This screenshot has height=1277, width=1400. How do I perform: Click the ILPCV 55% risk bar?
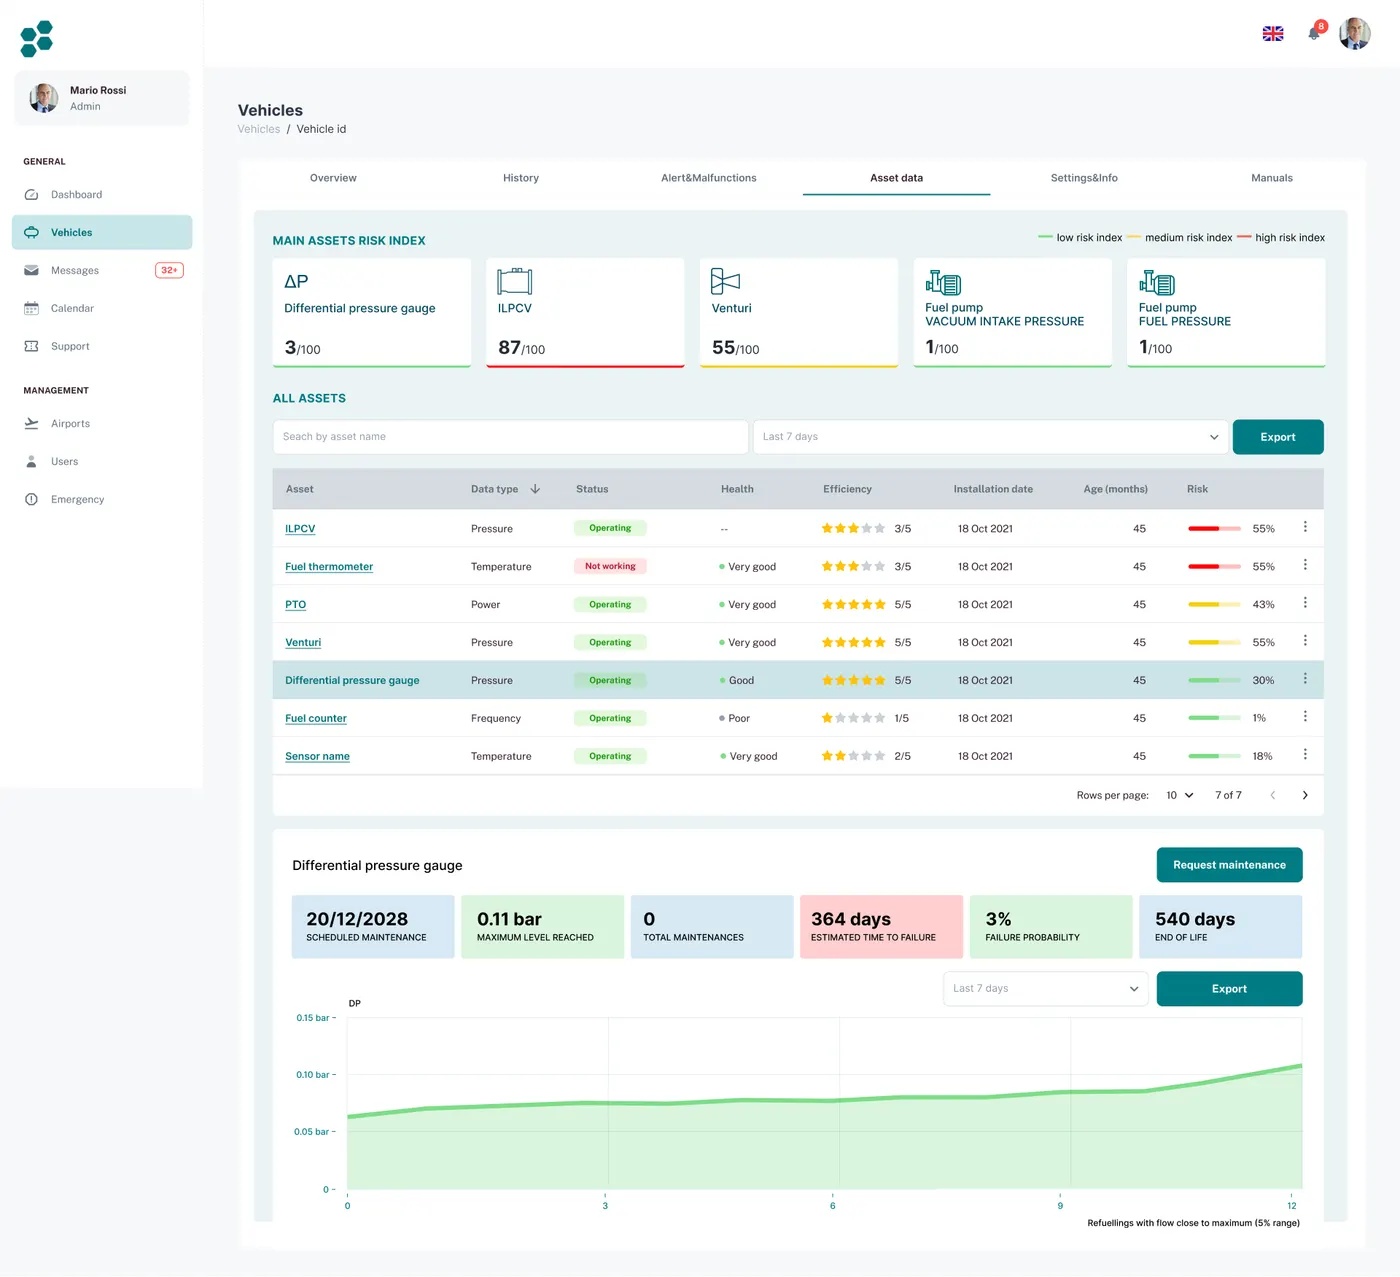(1214, 528)
